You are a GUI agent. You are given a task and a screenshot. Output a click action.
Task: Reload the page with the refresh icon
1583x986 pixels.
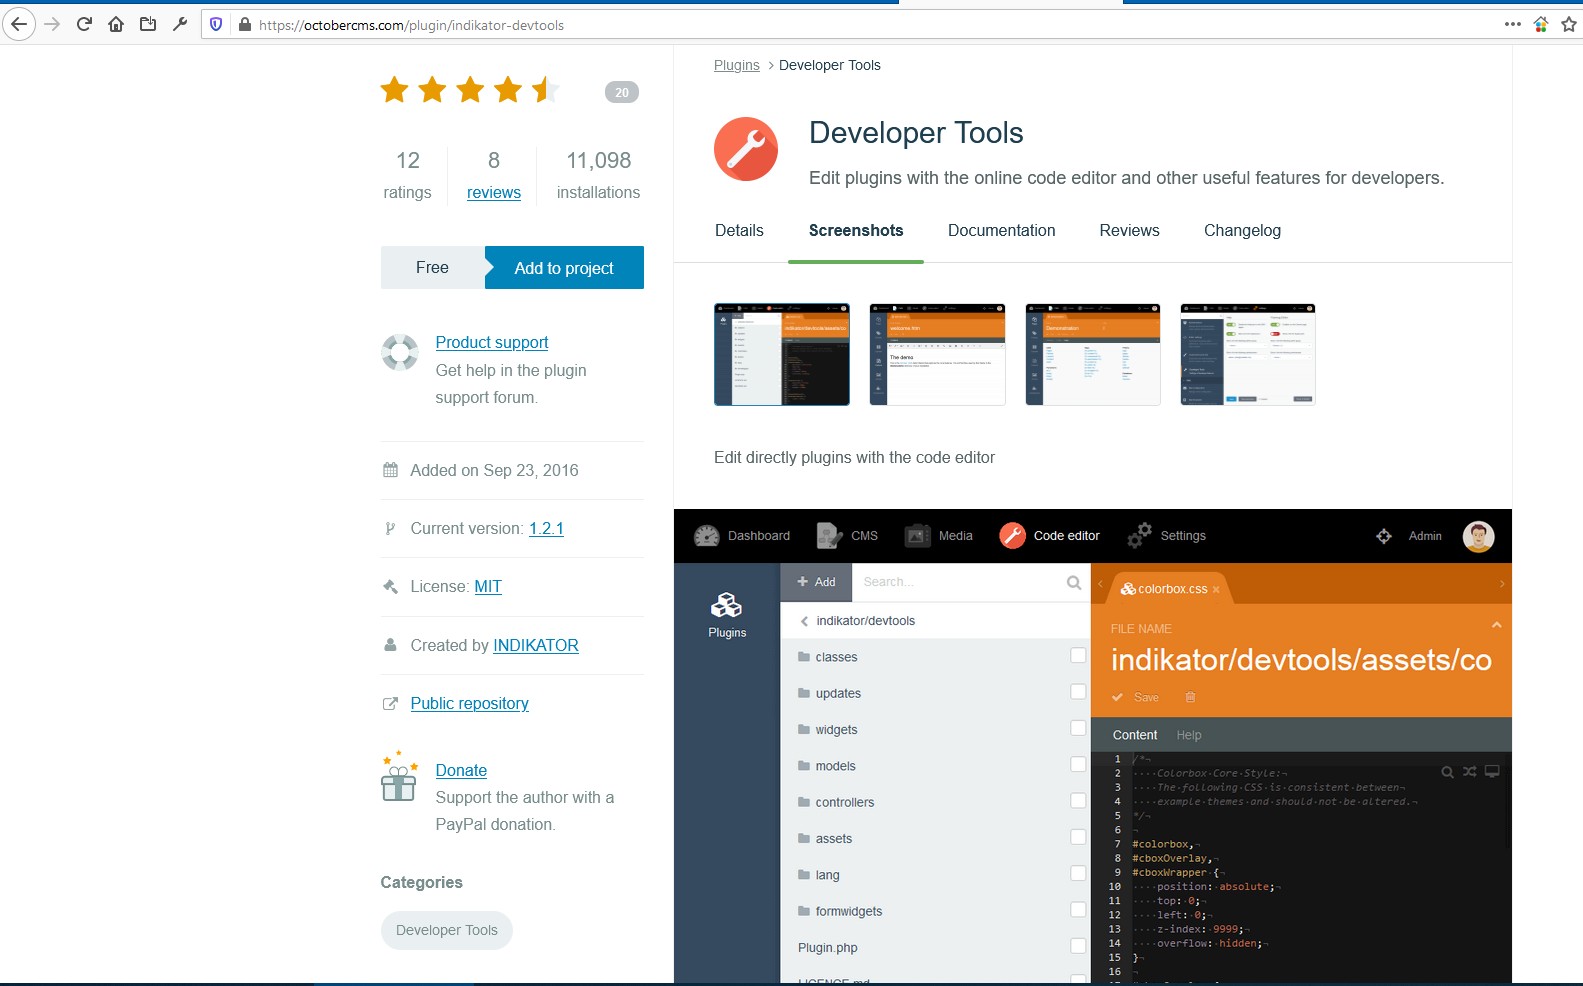[x=84, y=24]
